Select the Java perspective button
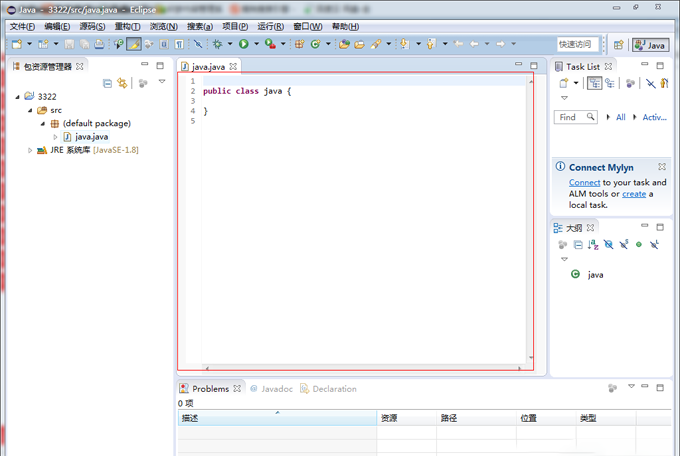The height and width of the screenshot is (456, 680). [x=650, y=45]
